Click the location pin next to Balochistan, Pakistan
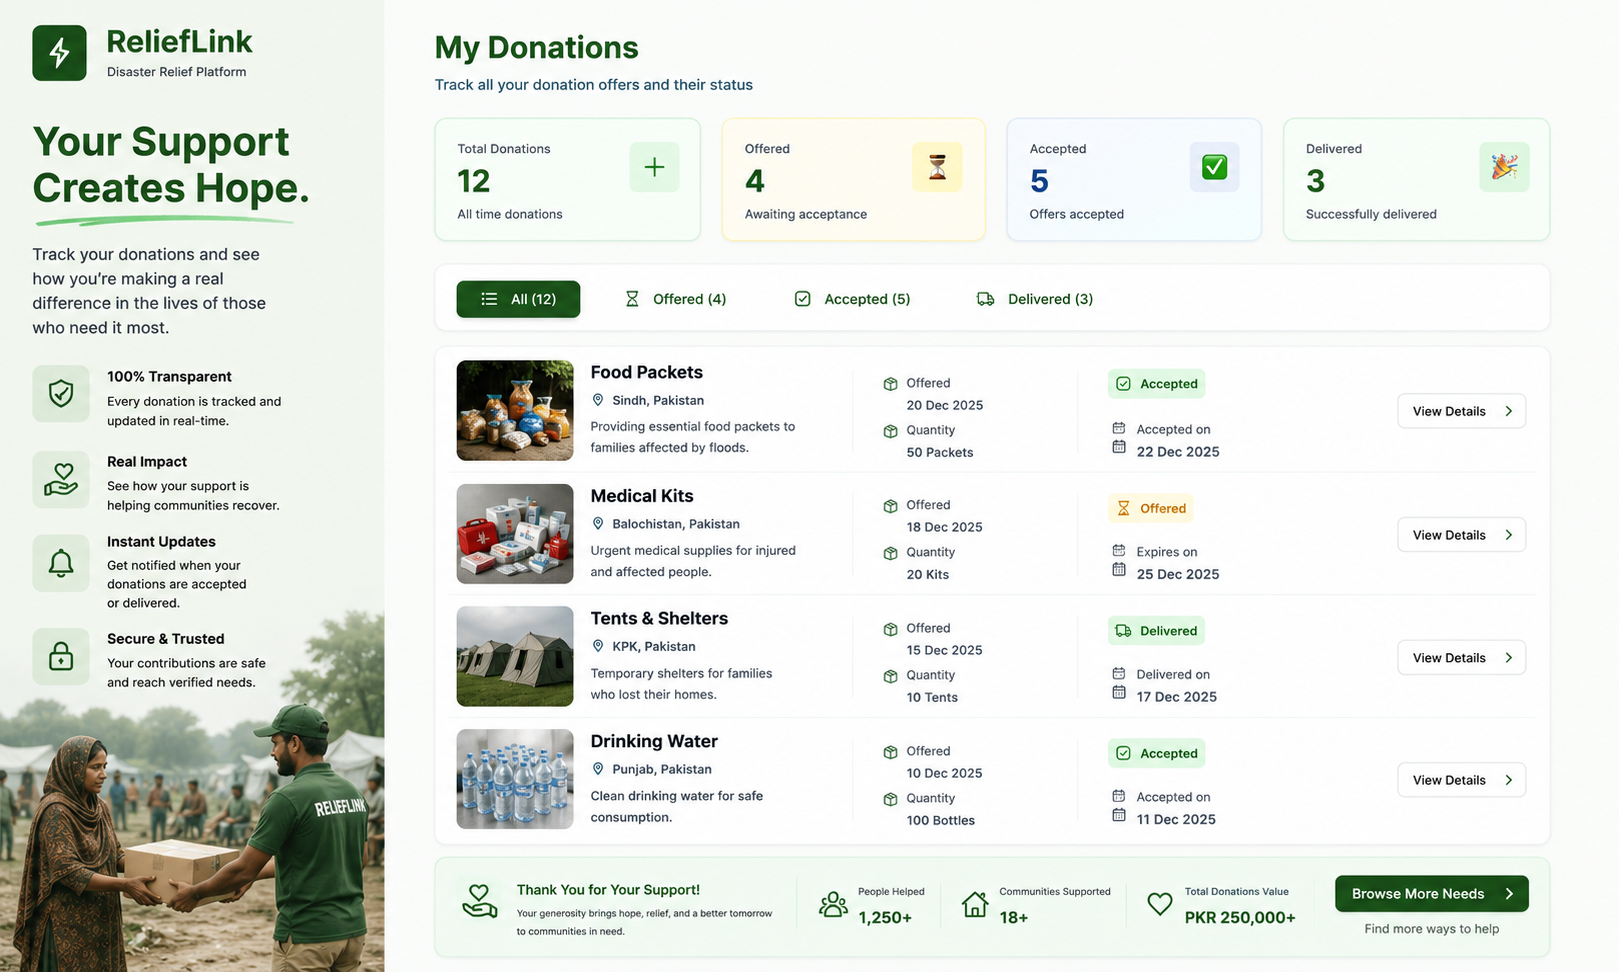Screen dimensions: 1619x972 click(598, 524)
